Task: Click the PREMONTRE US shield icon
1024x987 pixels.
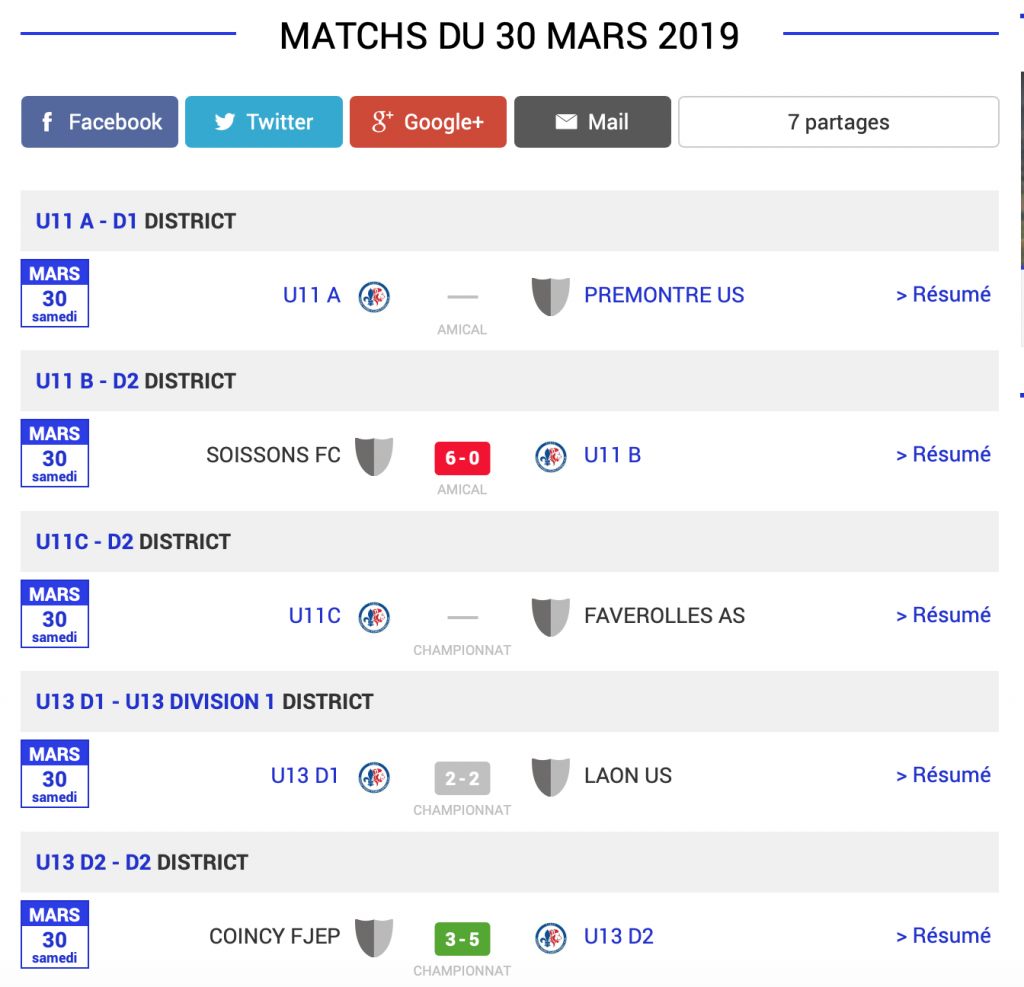Action: 550,296
